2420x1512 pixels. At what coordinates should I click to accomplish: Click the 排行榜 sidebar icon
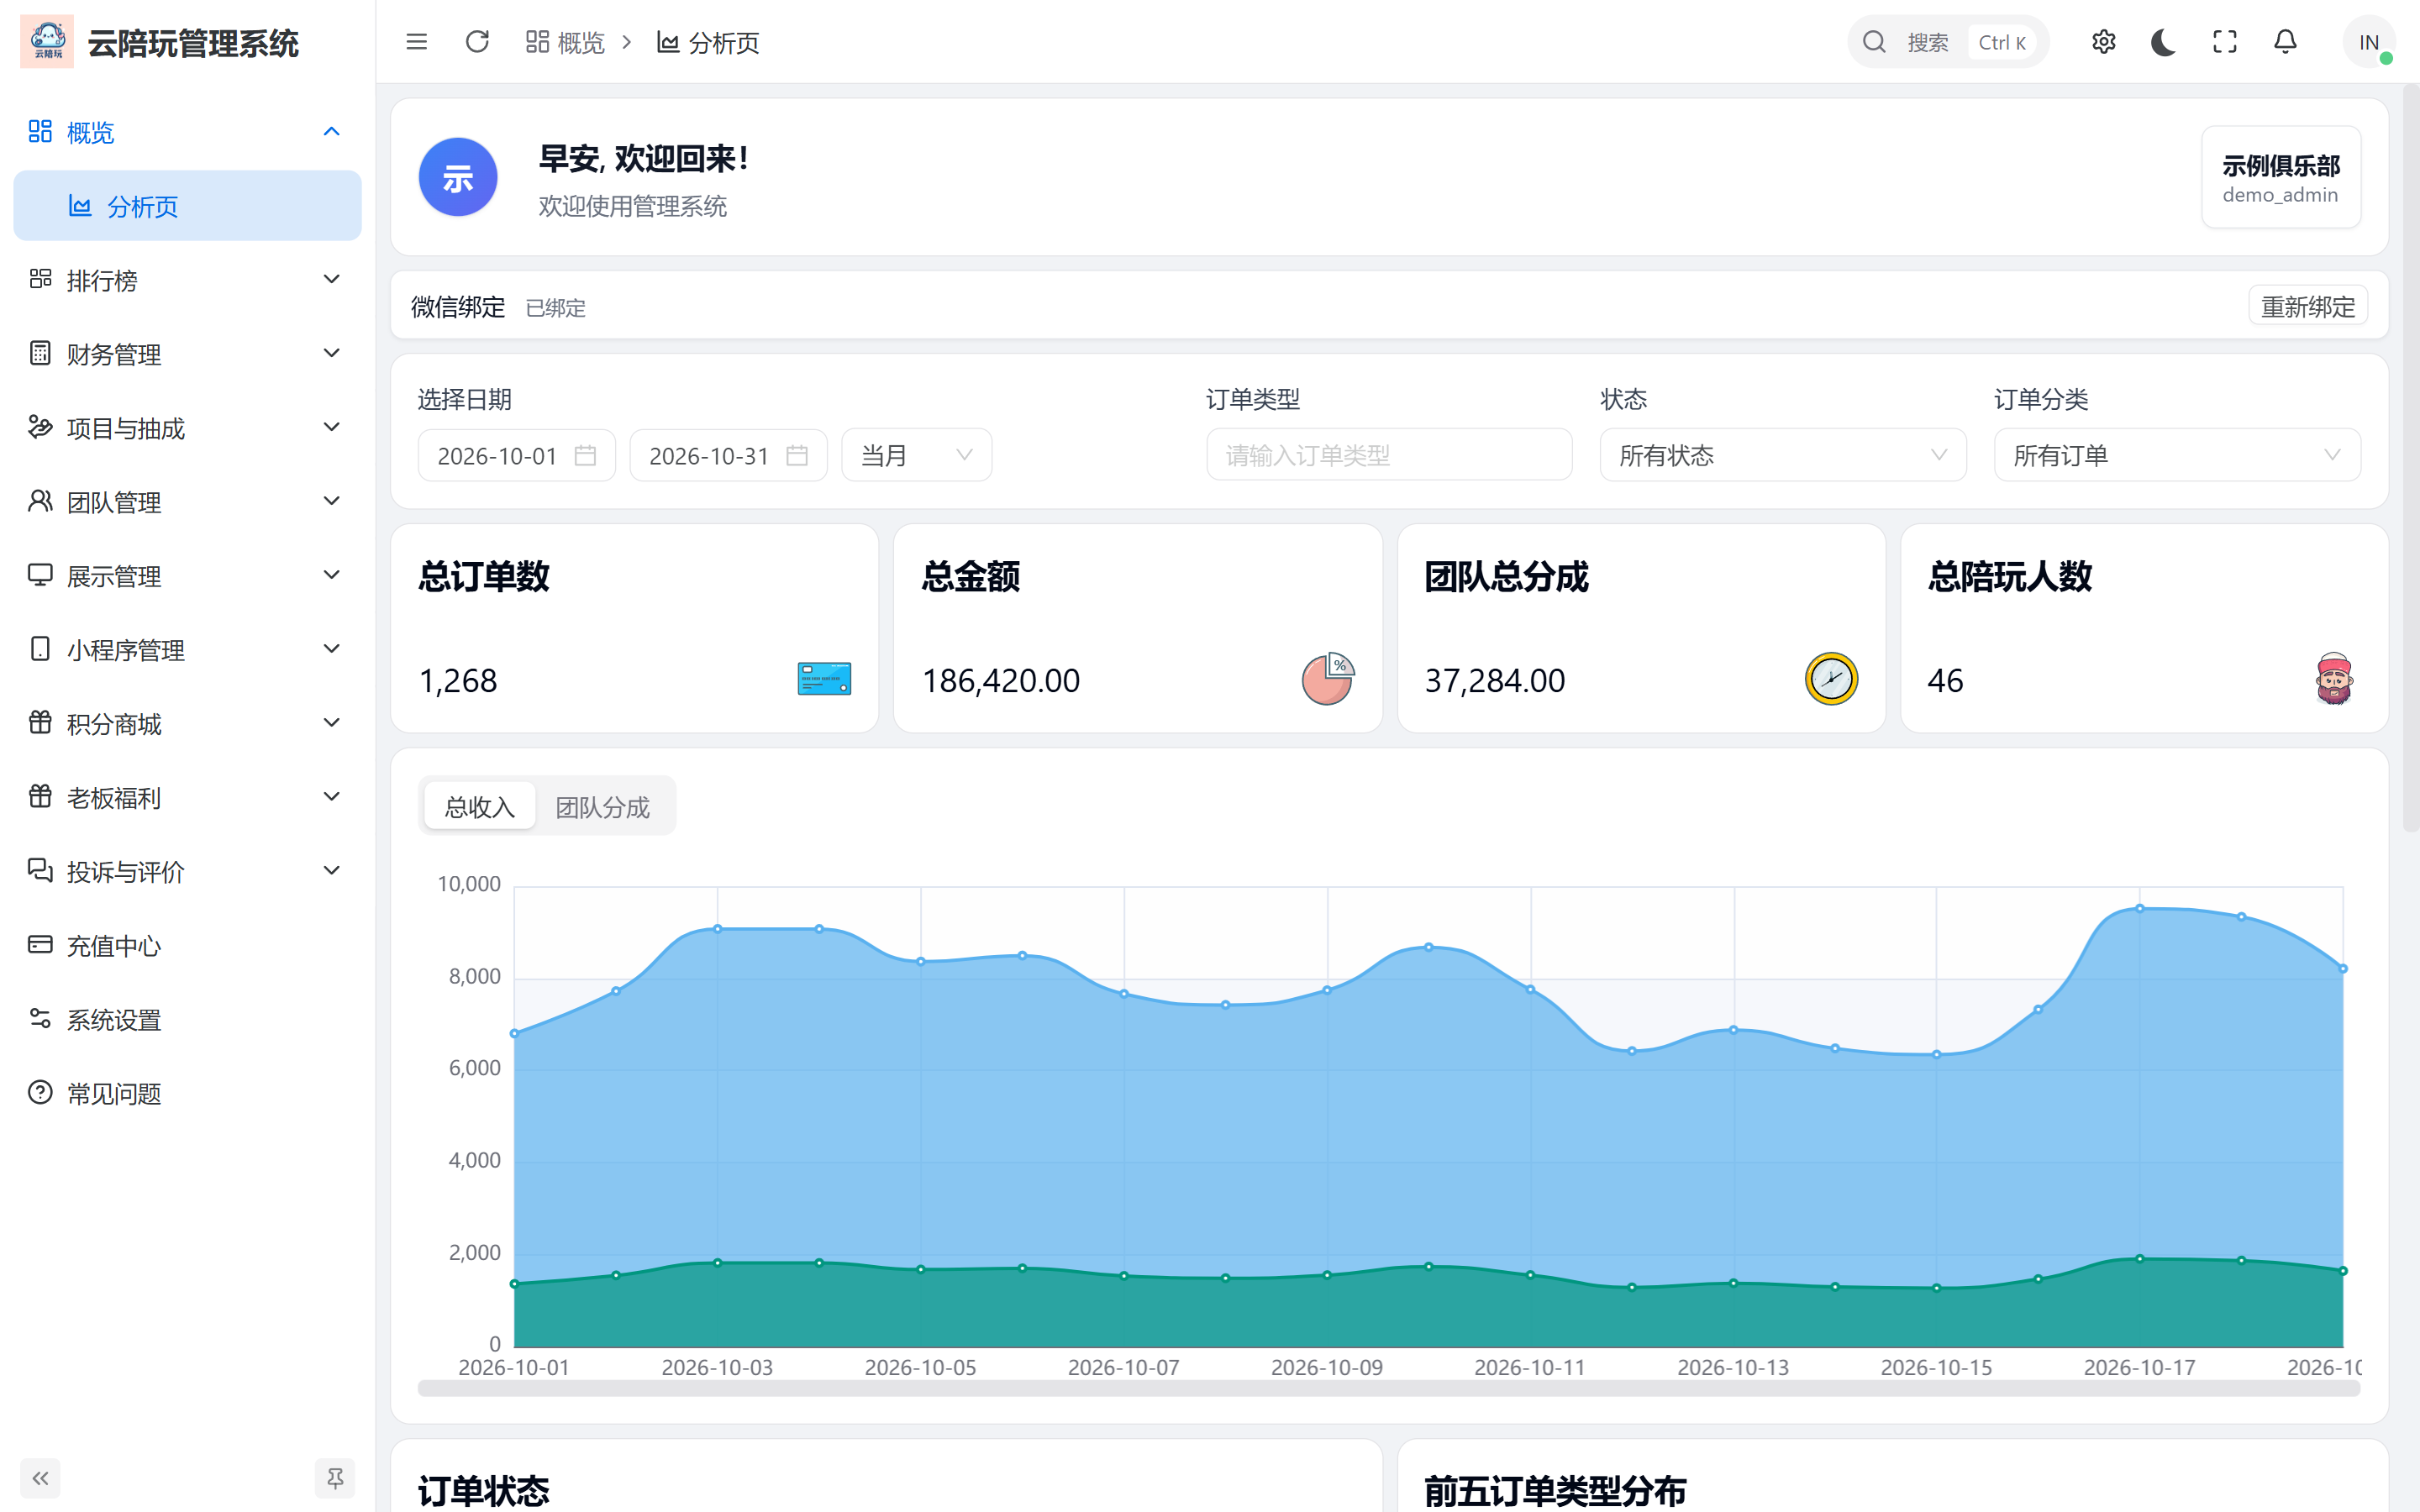[x=40, y=279]
